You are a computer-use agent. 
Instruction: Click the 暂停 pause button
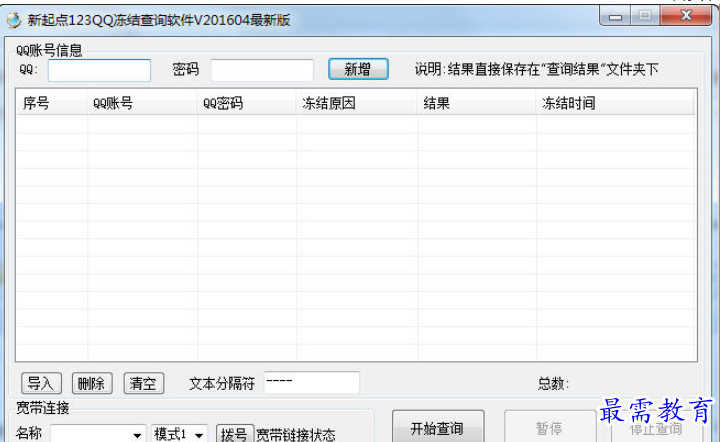click(x=550, y=427)
